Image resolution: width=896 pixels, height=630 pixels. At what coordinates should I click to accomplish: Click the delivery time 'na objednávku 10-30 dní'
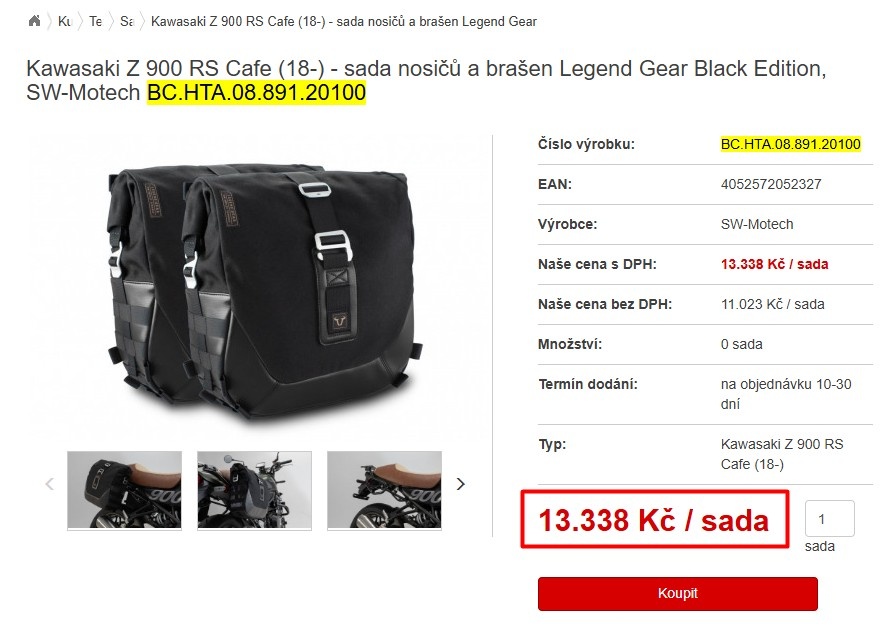pos(786,394)
